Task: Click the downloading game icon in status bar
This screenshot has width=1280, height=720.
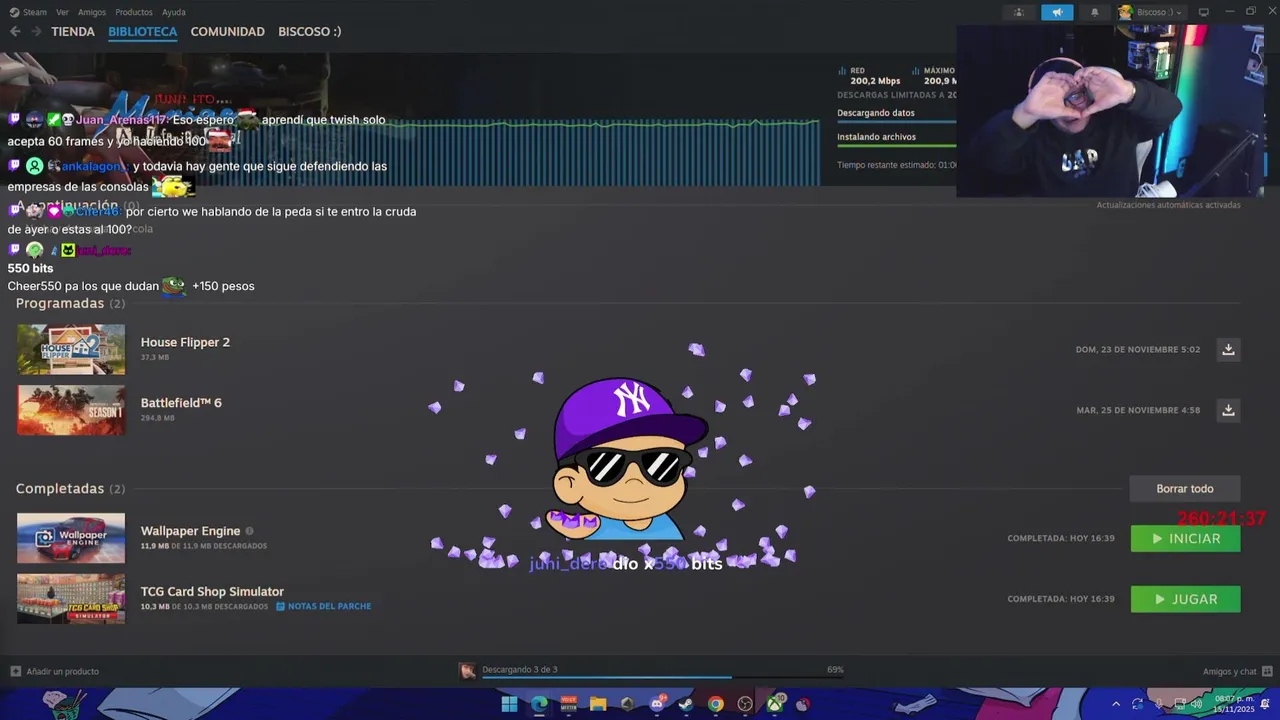Action: 467,671
